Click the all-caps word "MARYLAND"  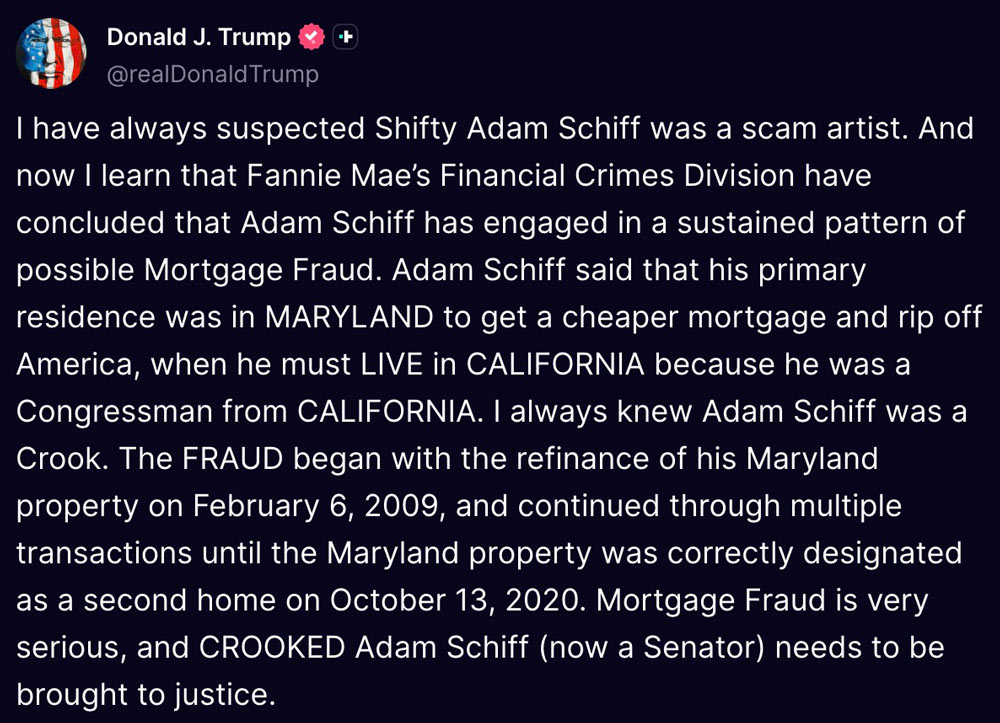tap(349, 318)
